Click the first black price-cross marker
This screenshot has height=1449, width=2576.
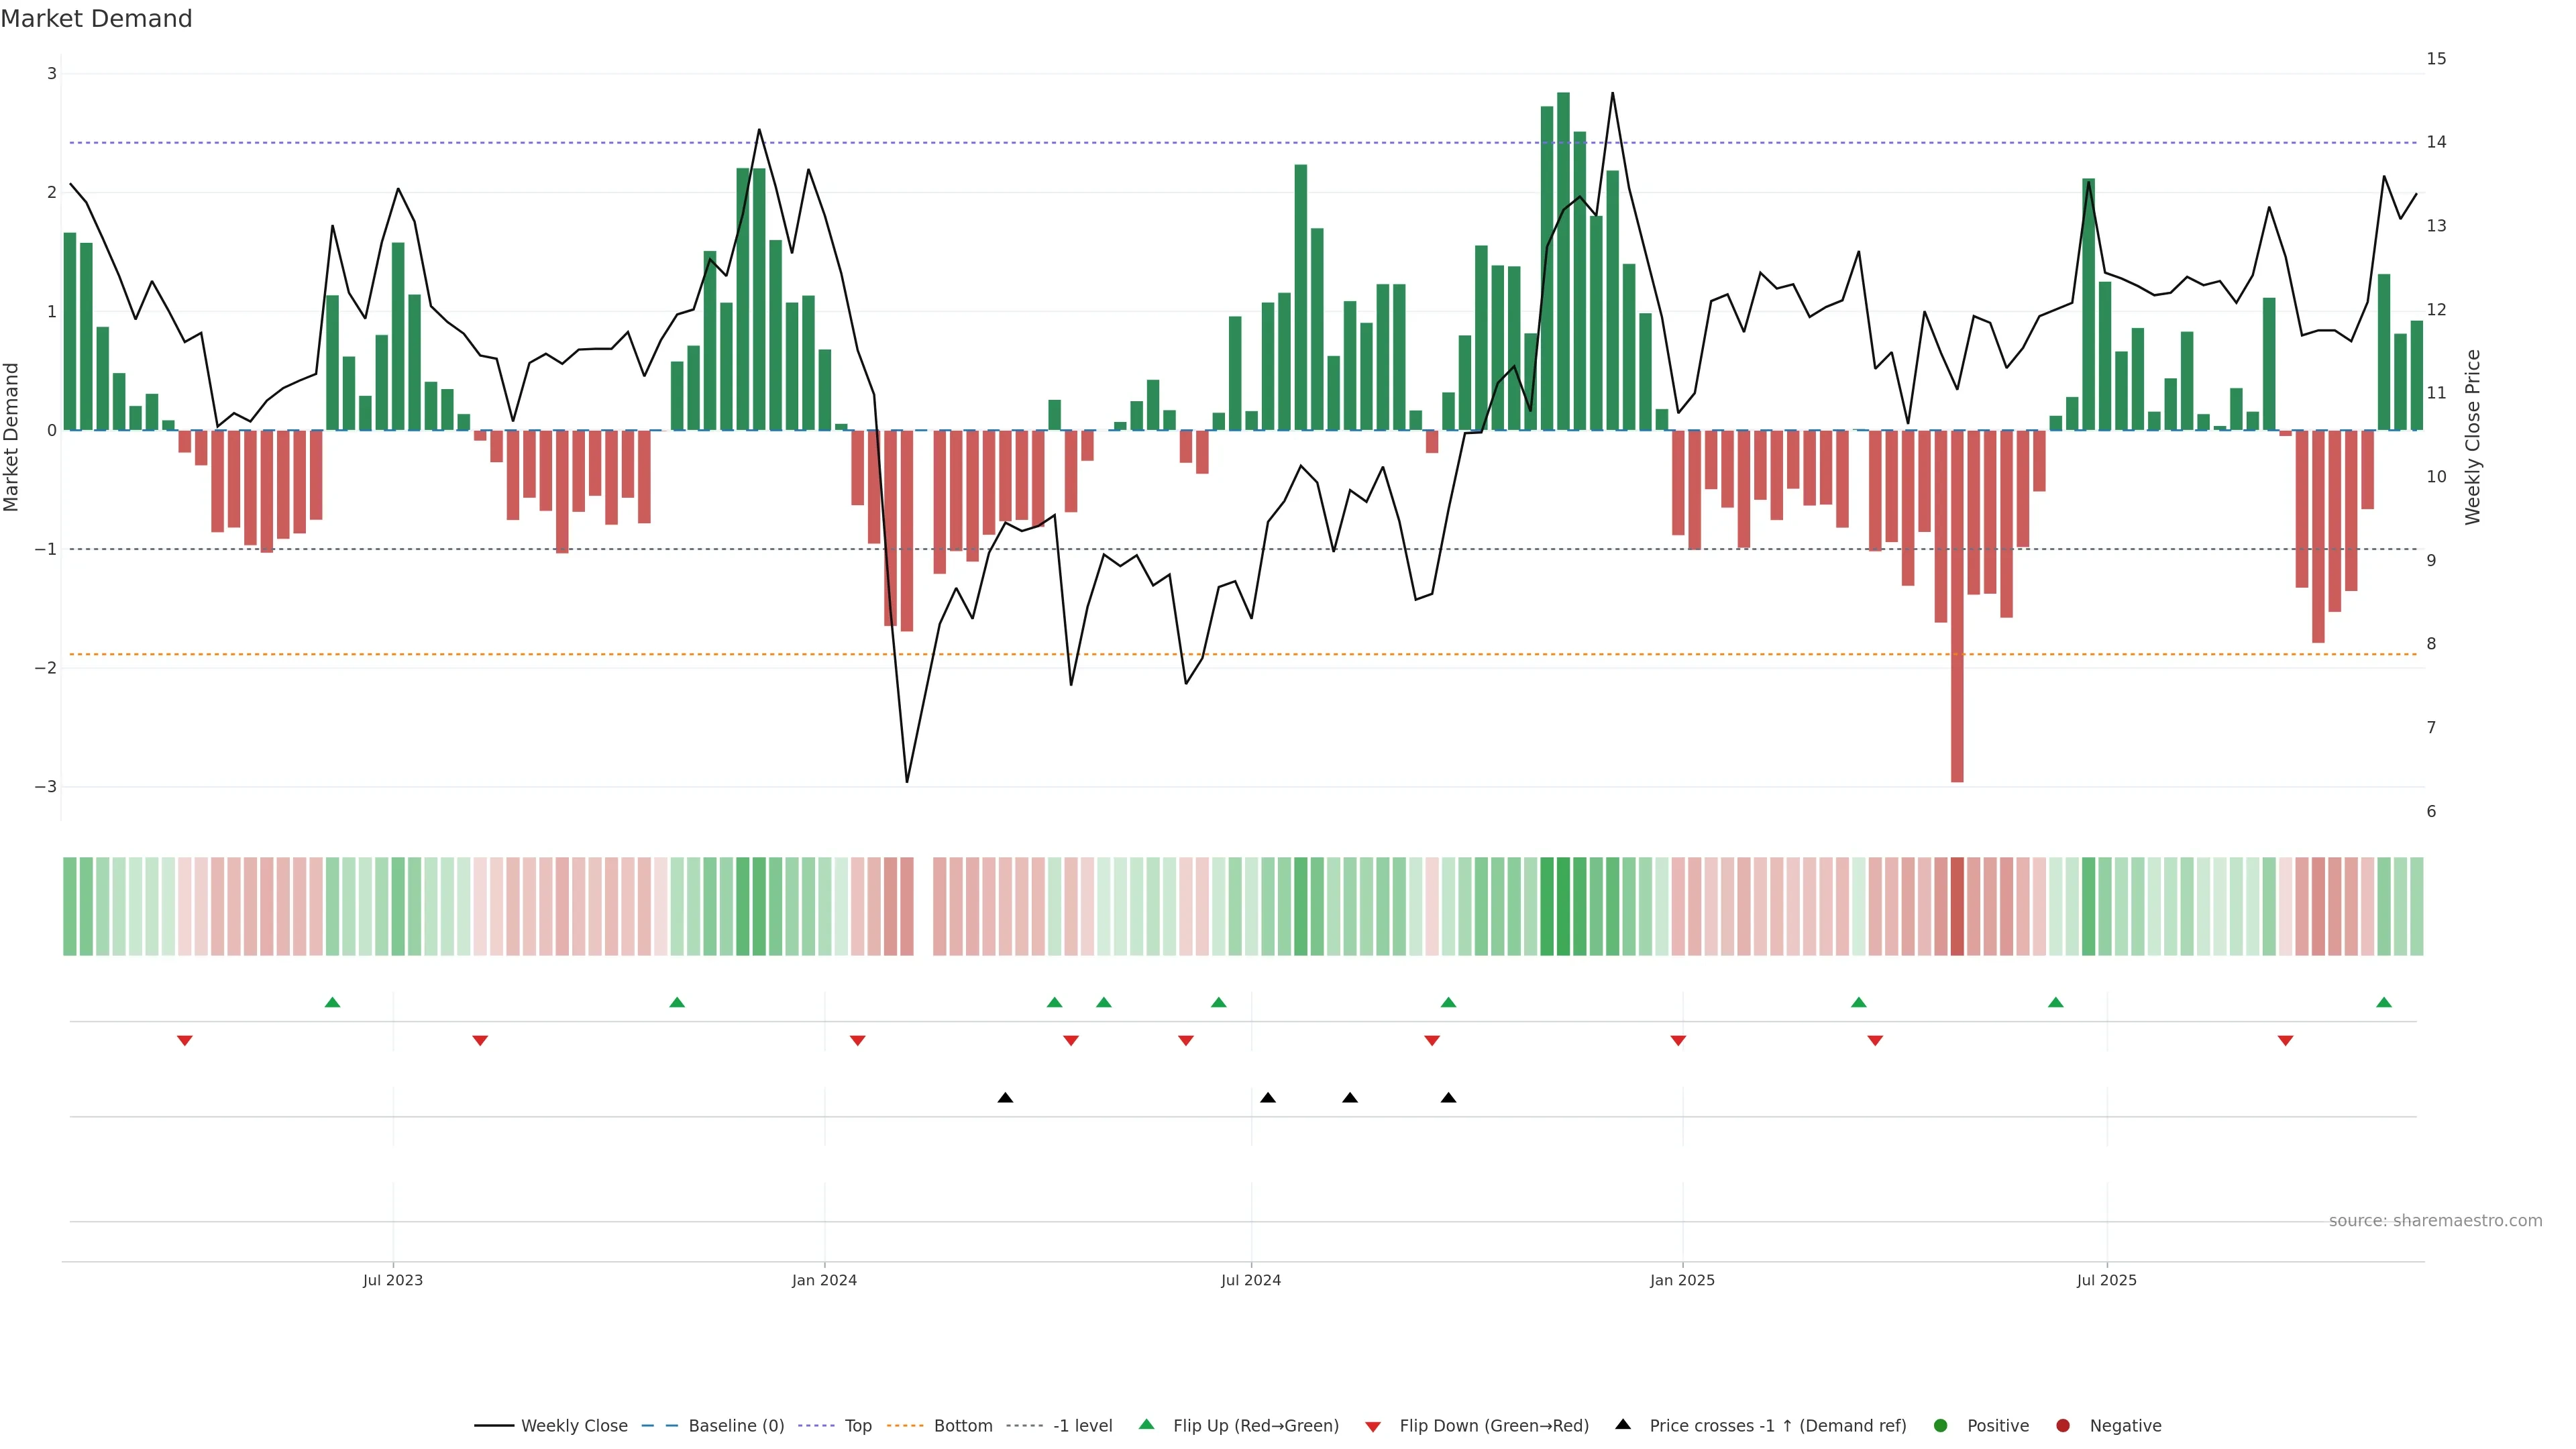click(x=1005, y=1098)
